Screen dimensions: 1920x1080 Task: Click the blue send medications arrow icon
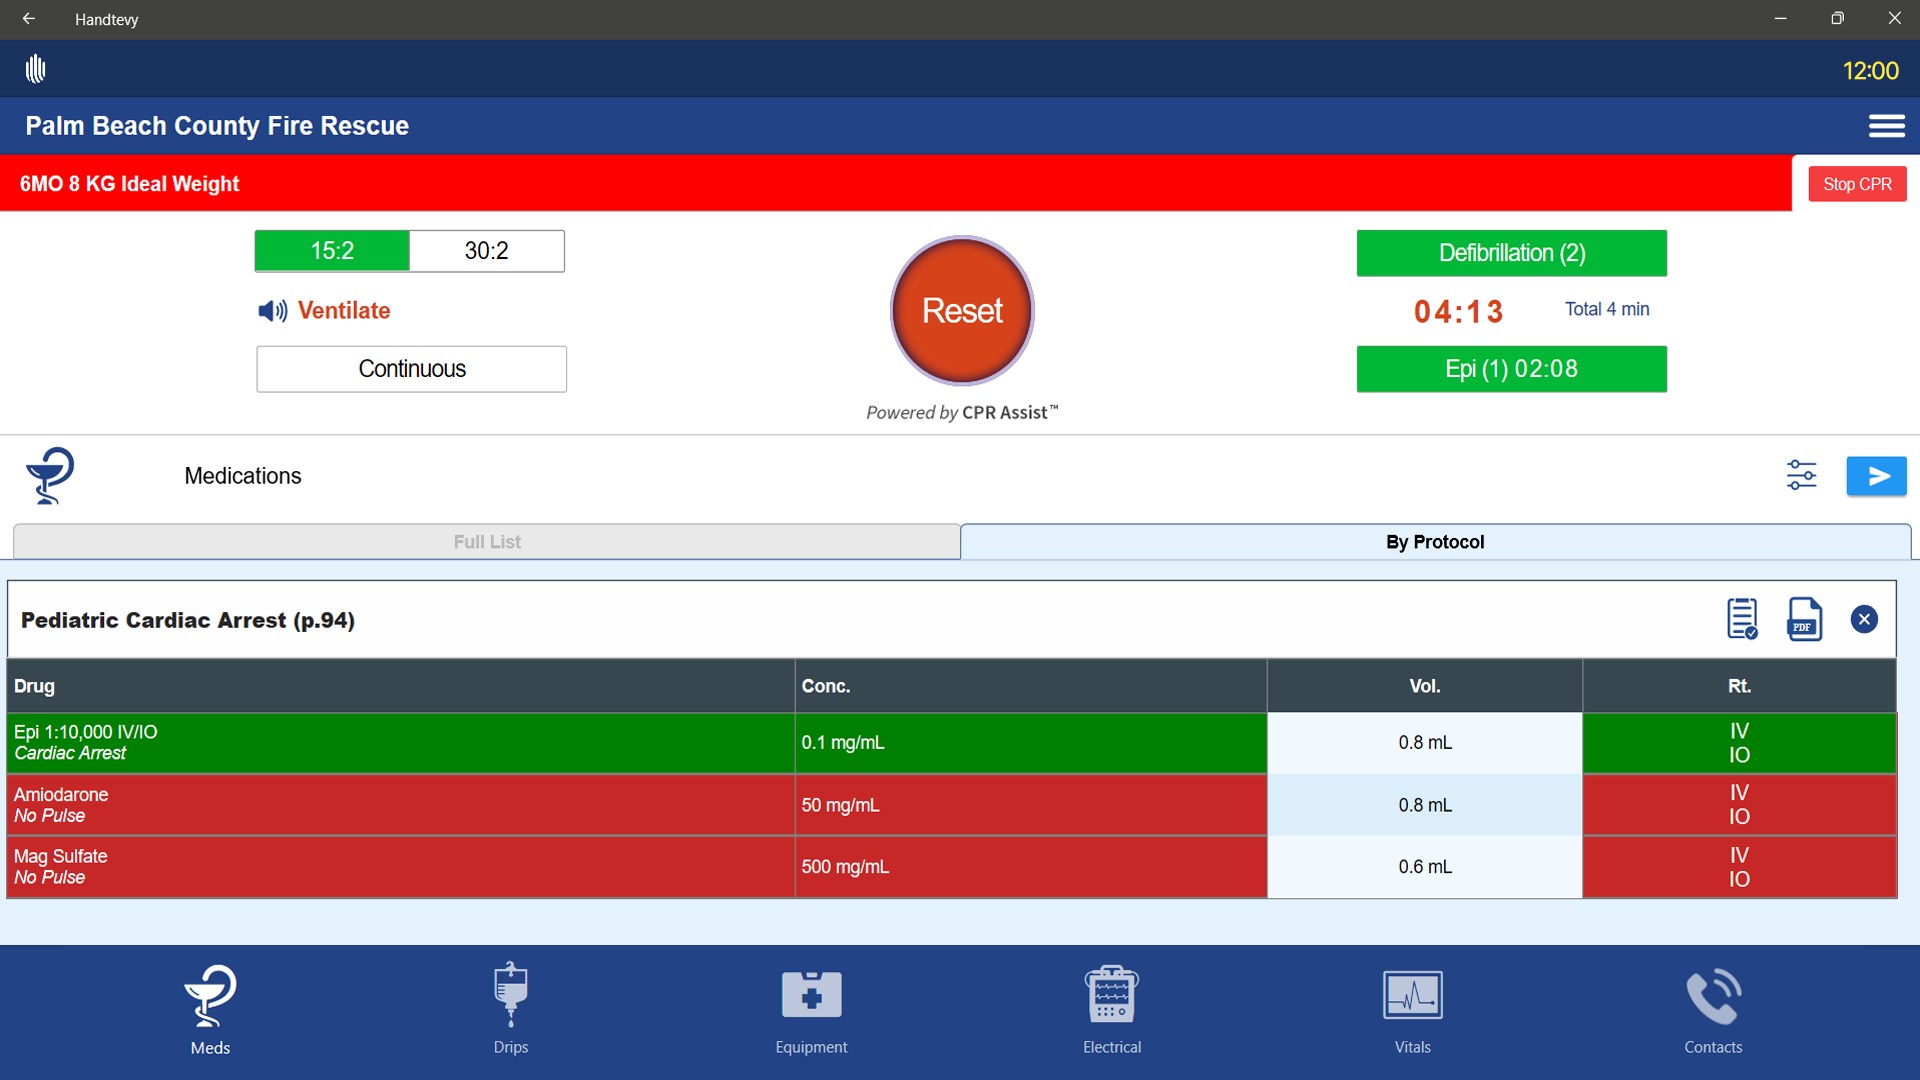[x=1876, y=476]
